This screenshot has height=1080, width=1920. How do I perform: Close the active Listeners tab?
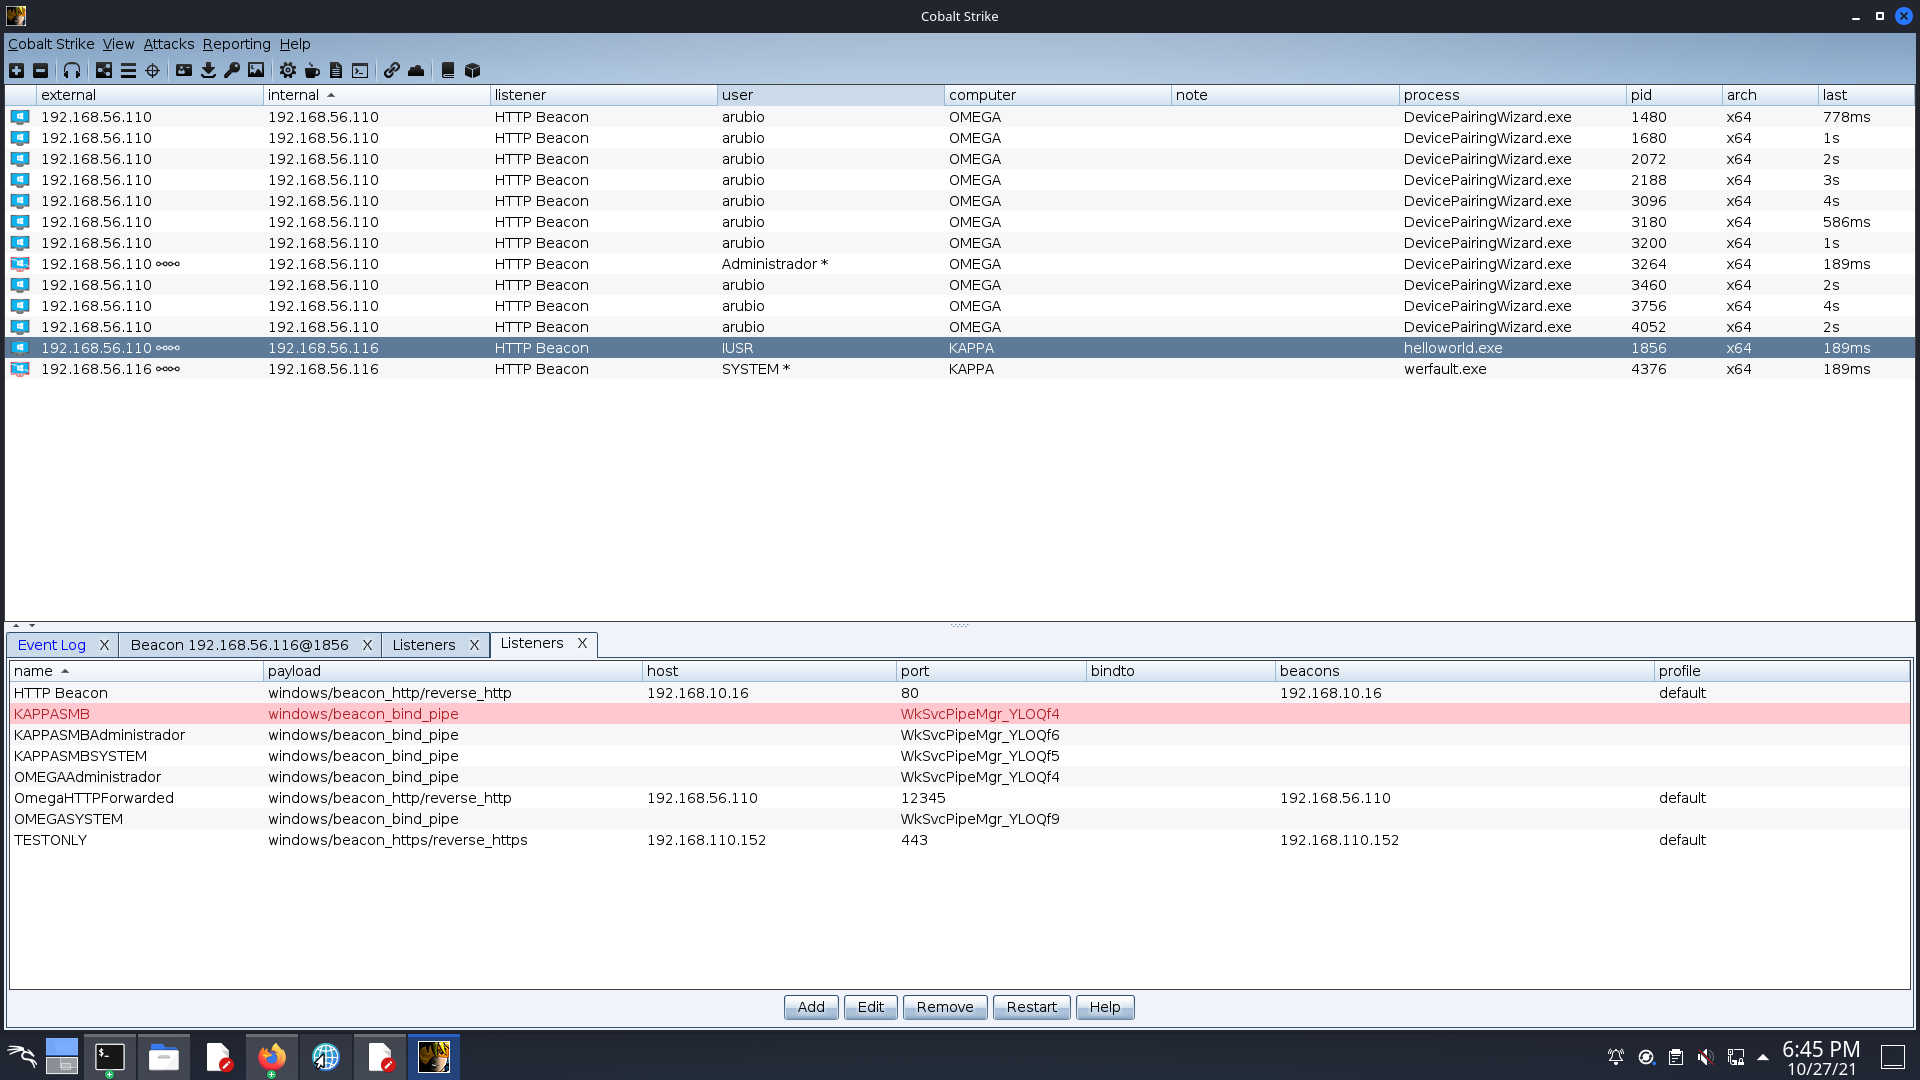pyautogui.click(x=582, y=643)
